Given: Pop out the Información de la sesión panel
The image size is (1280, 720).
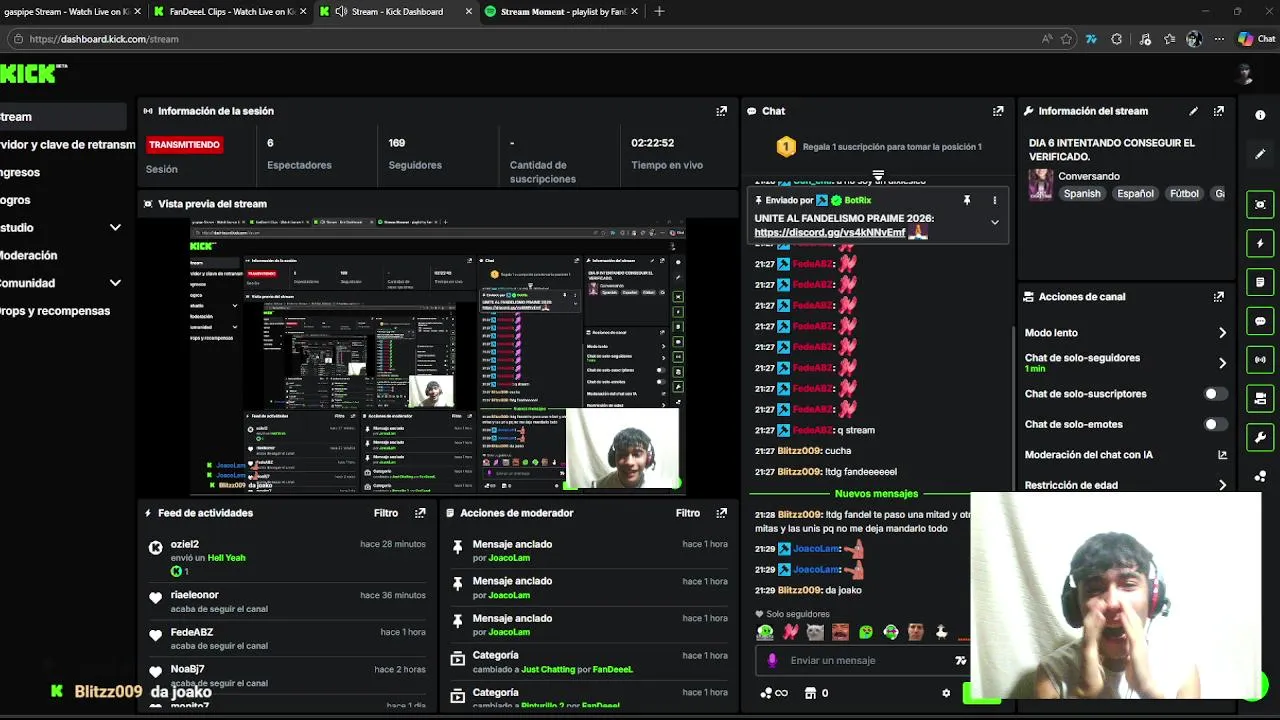Looking at the screenshot, I should (721, 111).
